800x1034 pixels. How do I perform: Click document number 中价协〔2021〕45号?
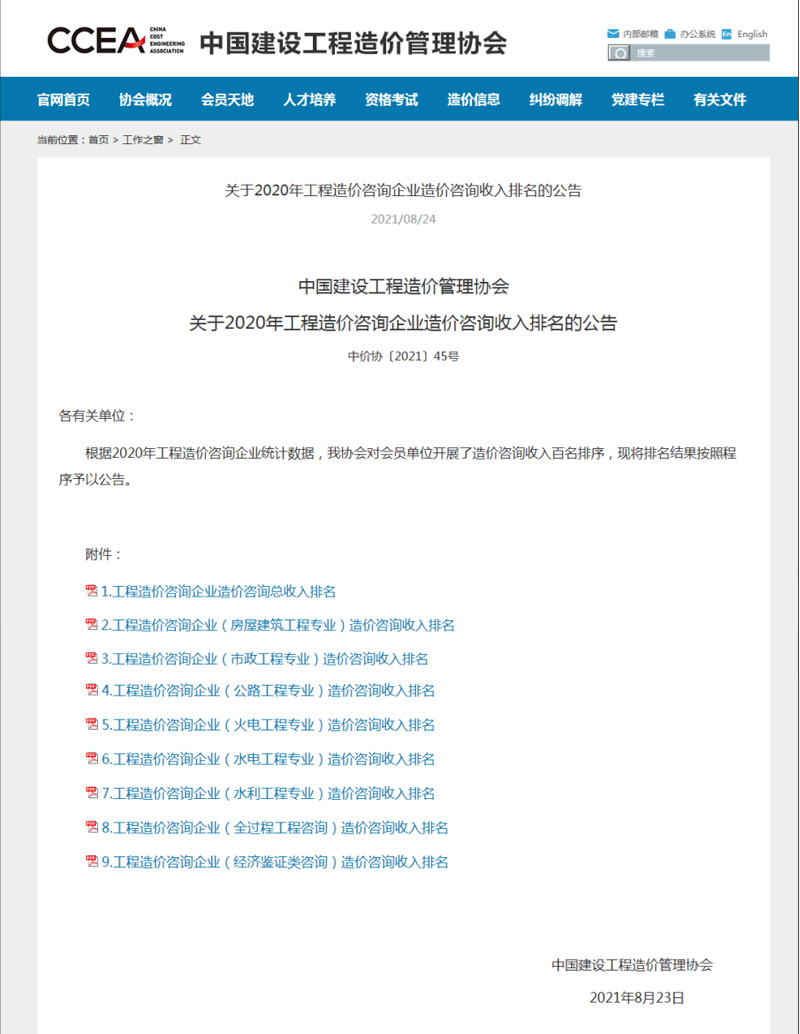click(403, 356)
